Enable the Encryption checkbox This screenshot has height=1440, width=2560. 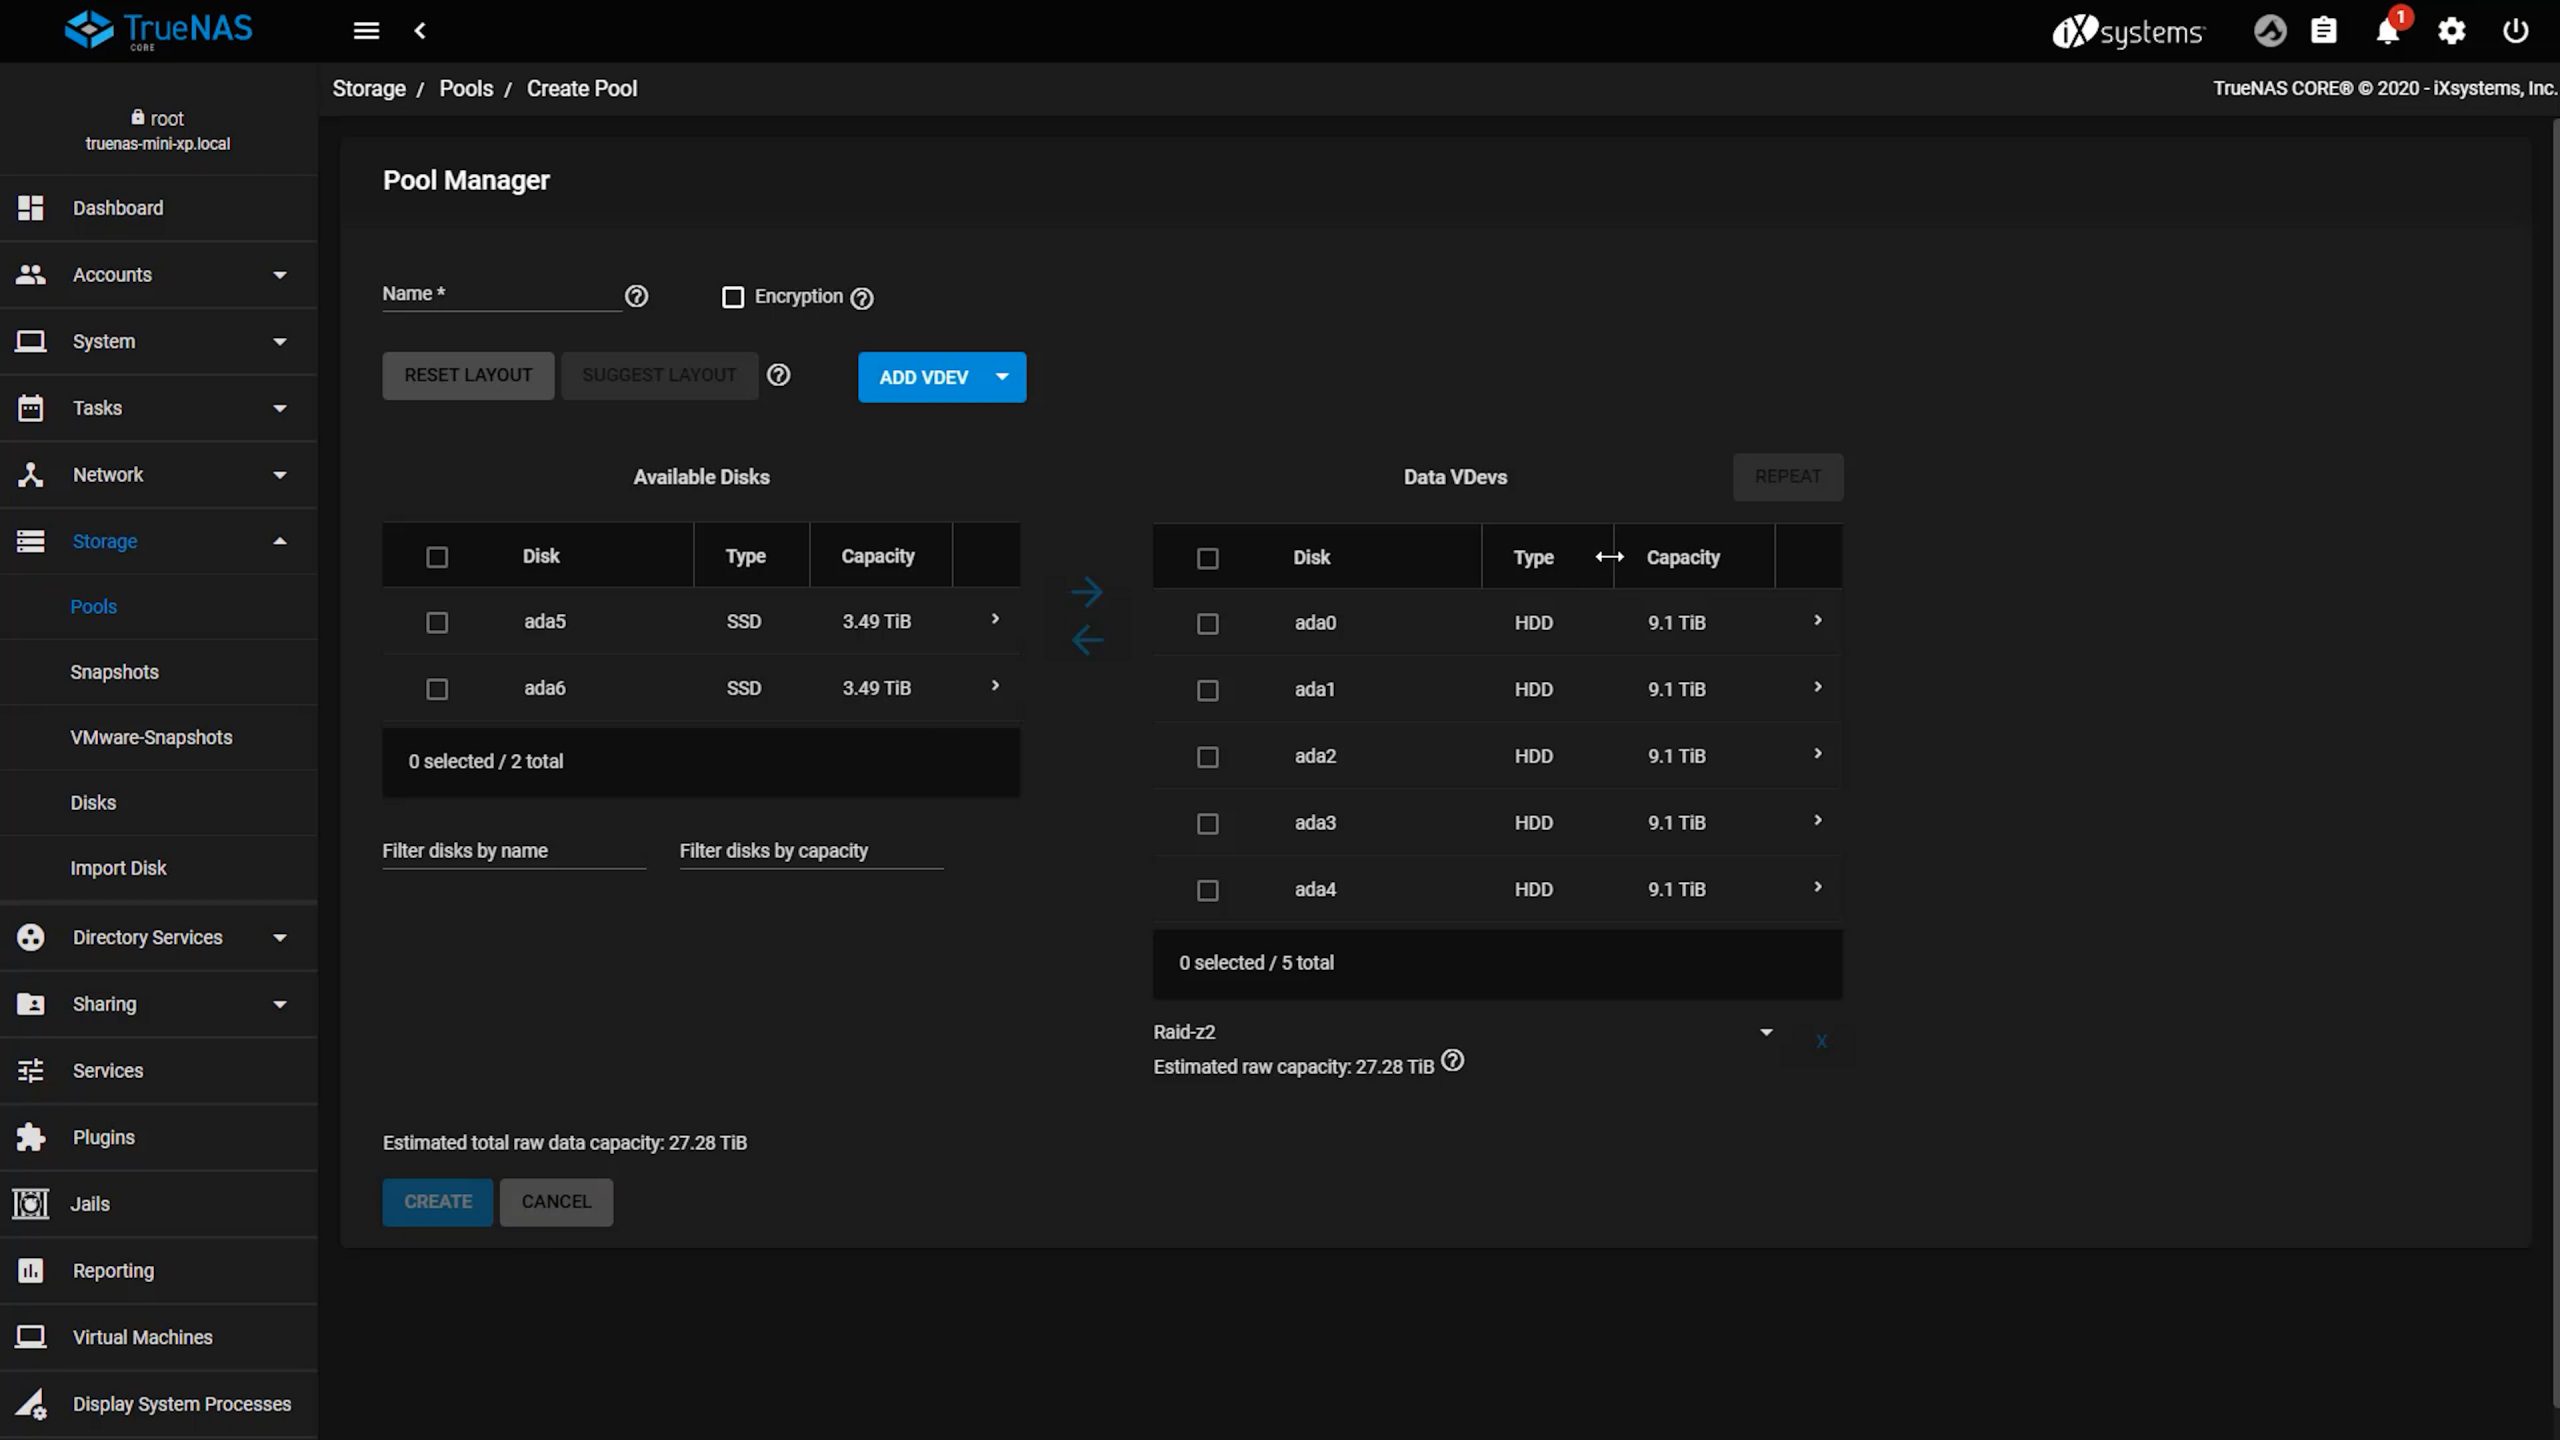click(733, 298)
